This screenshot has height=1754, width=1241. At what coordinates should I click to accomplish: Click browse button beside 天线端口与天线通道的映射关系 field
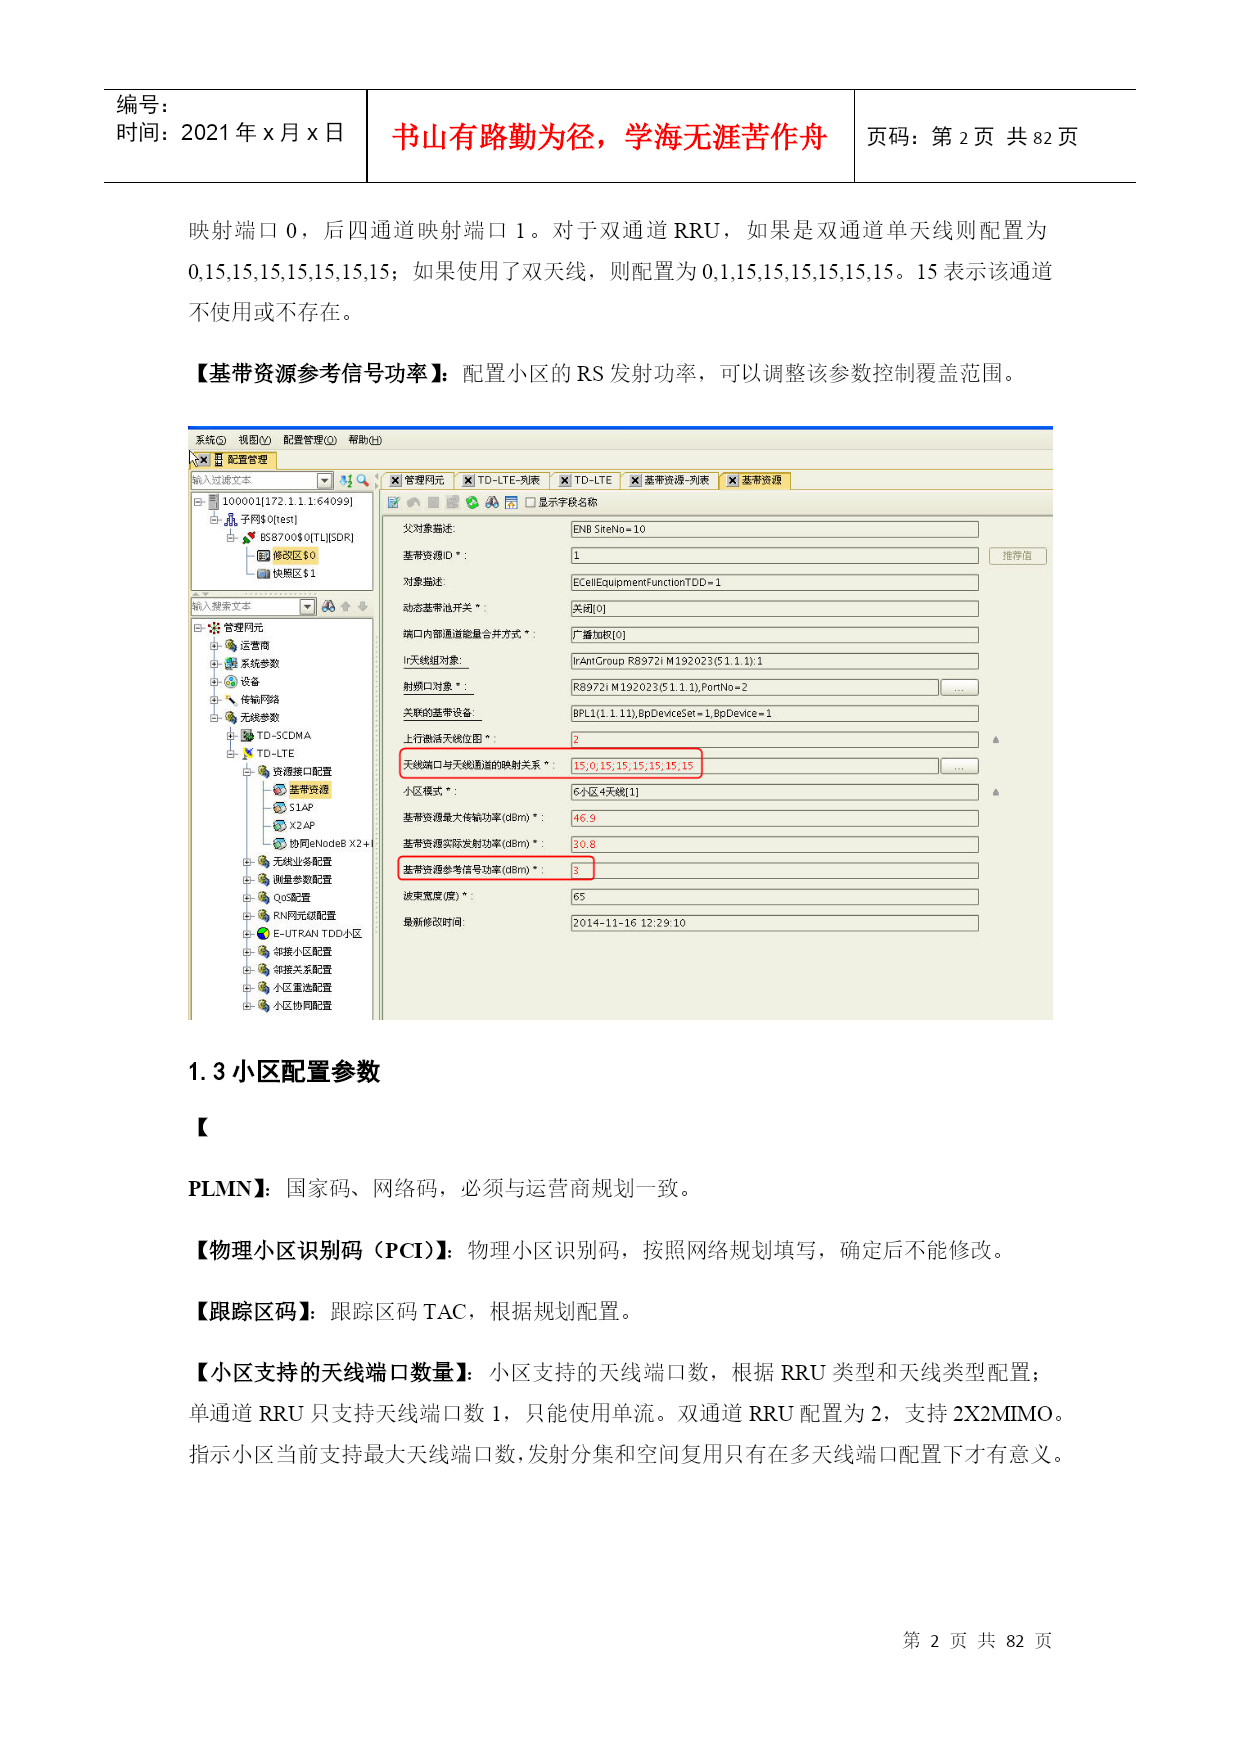coord(959,766)
